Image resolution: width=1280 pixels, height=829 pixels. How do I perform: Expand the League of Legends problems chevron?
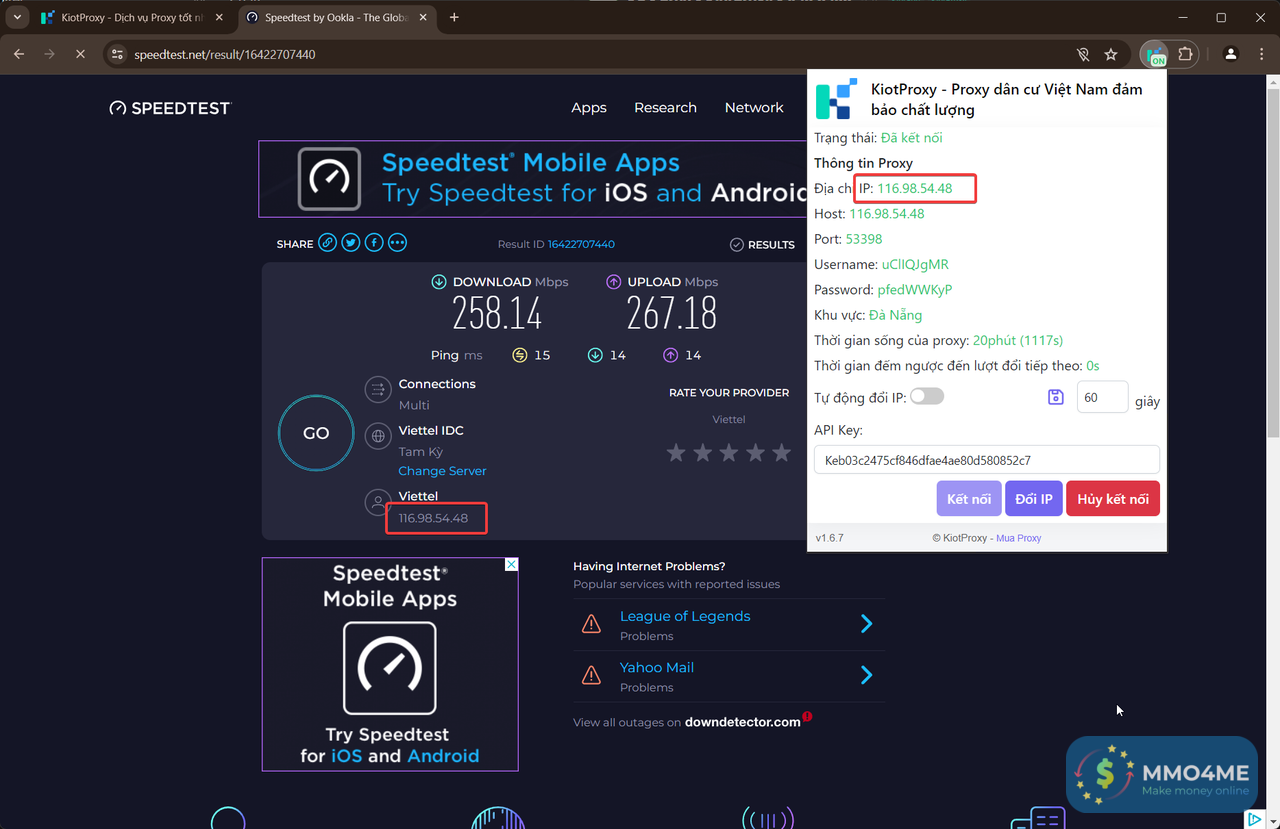click(867, 624)
